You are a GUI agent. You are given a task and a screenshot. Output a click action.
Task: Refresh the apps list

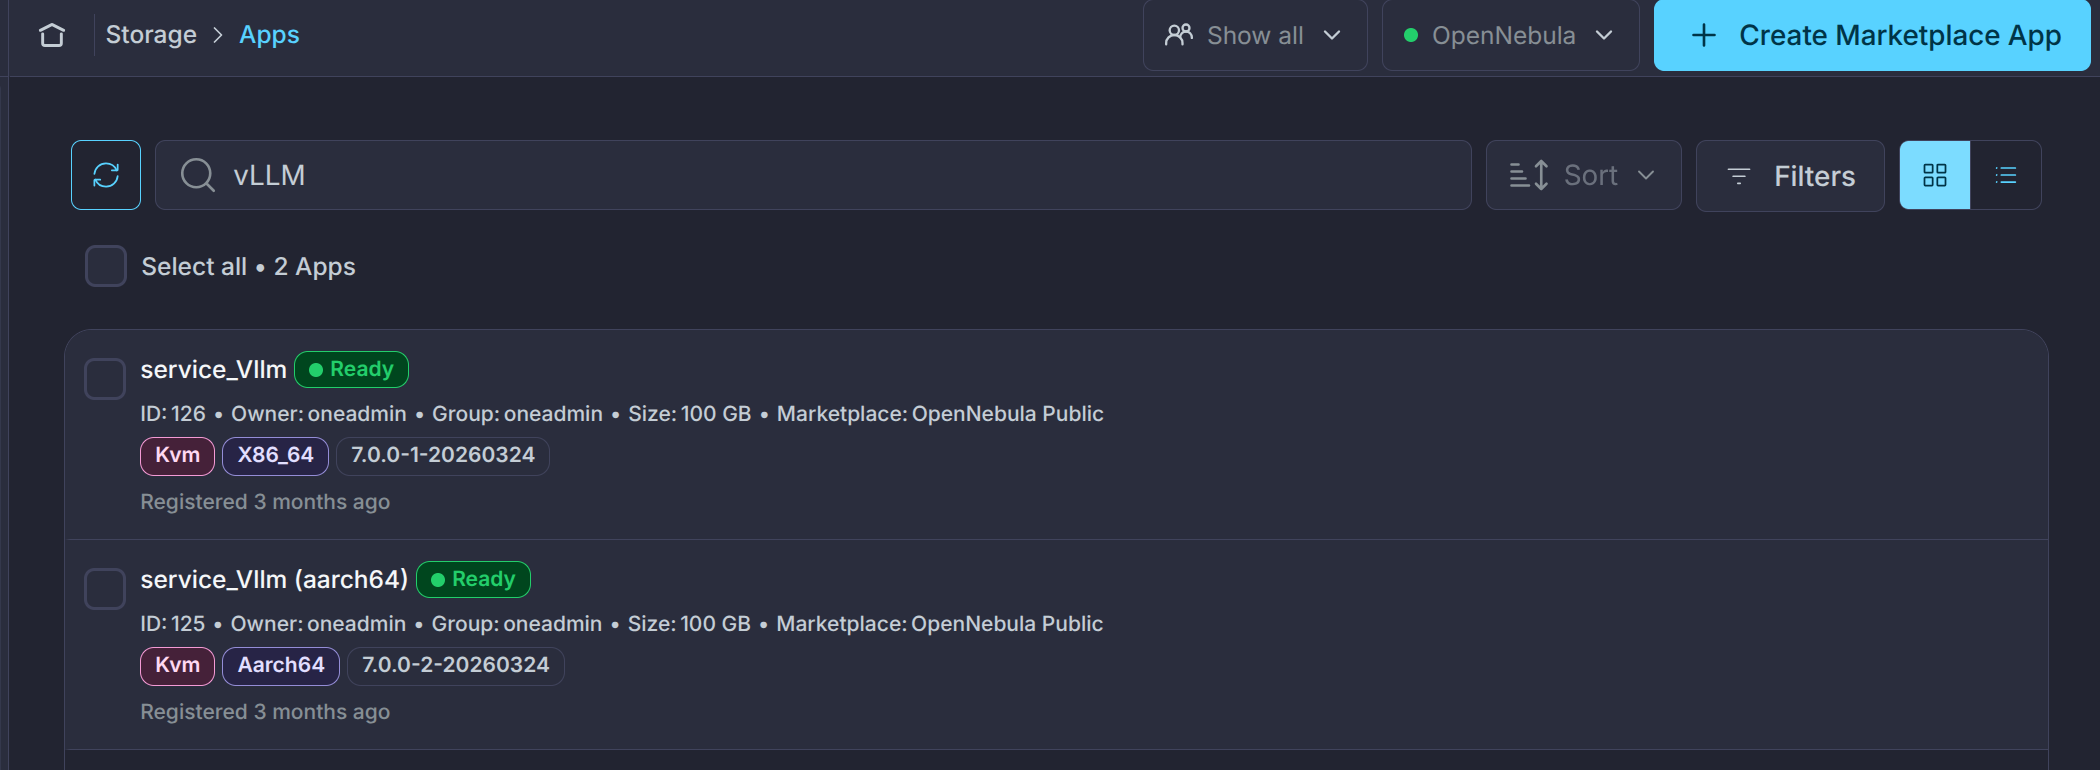106,175
